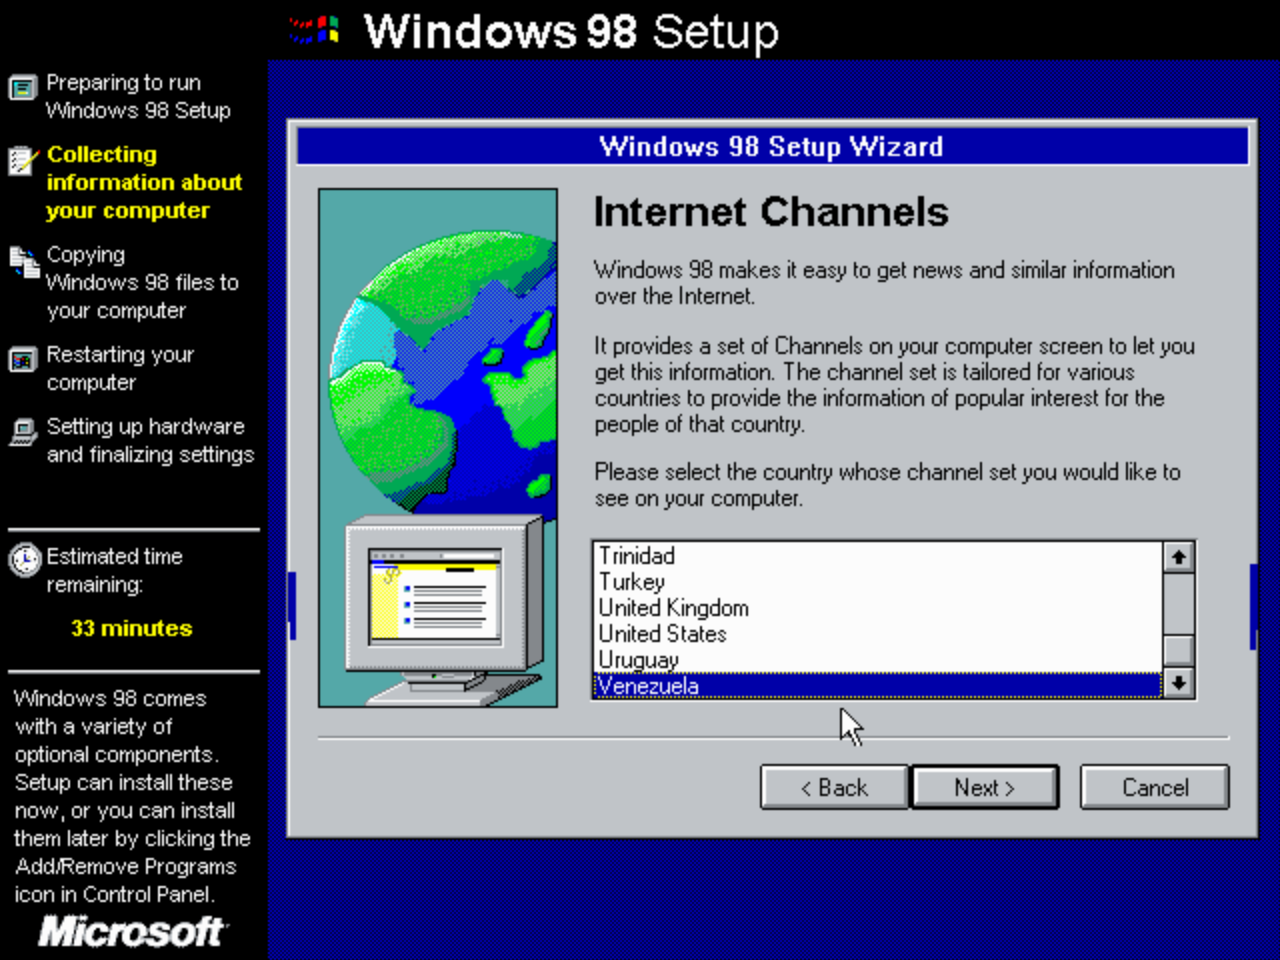The width and height of the screenshot is (1280, 960).
Task: Select Turkey from the country list
Action: [x=630, y=581]
